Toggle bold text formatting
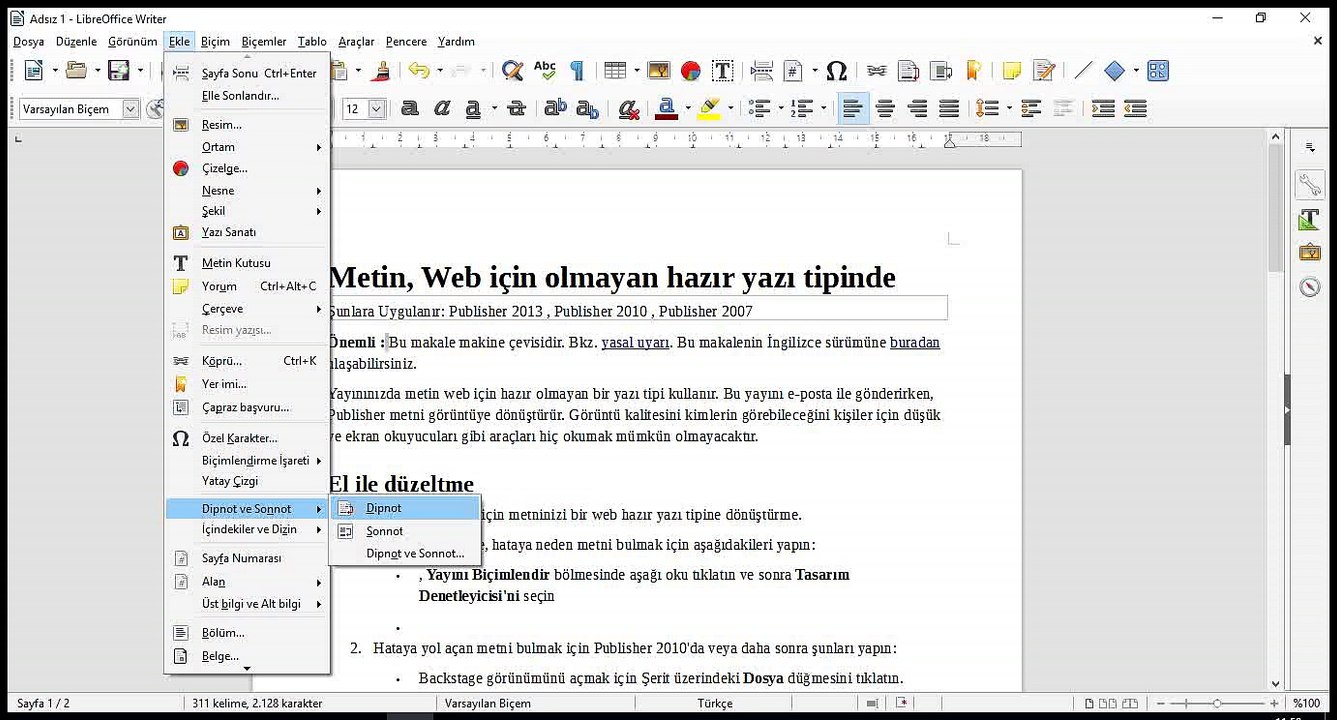The image size is (1337, 720). (410, 108)
